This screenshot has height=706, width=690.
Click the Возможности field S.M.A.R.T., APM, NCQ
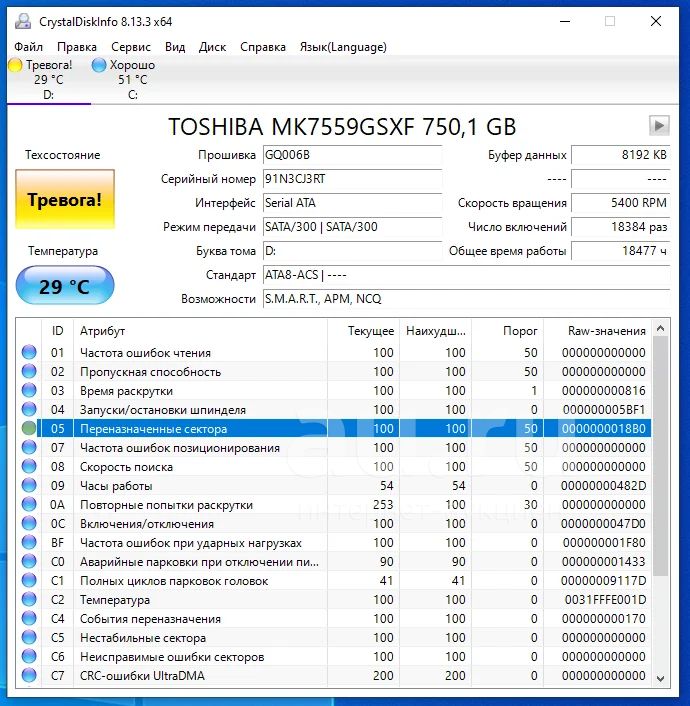467,299
